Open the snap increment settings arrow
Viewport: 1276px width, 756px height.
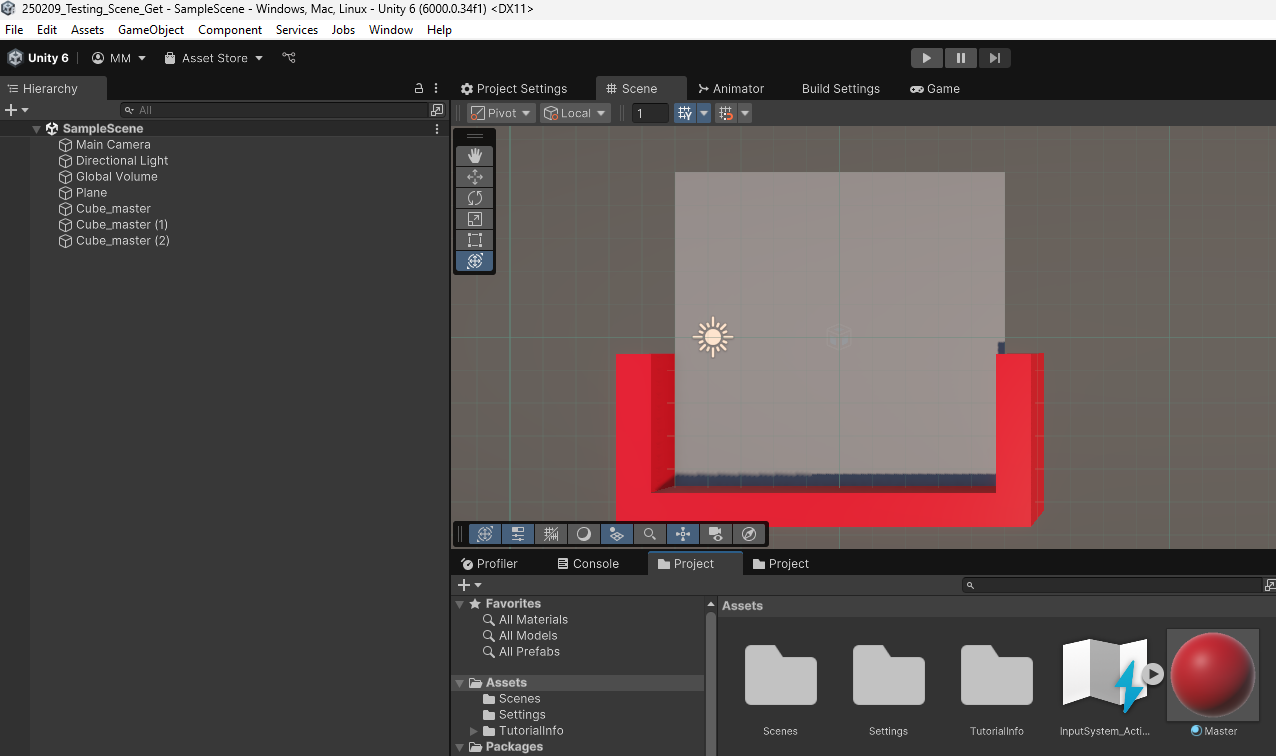pyautogui.click(x=745, y=113)
